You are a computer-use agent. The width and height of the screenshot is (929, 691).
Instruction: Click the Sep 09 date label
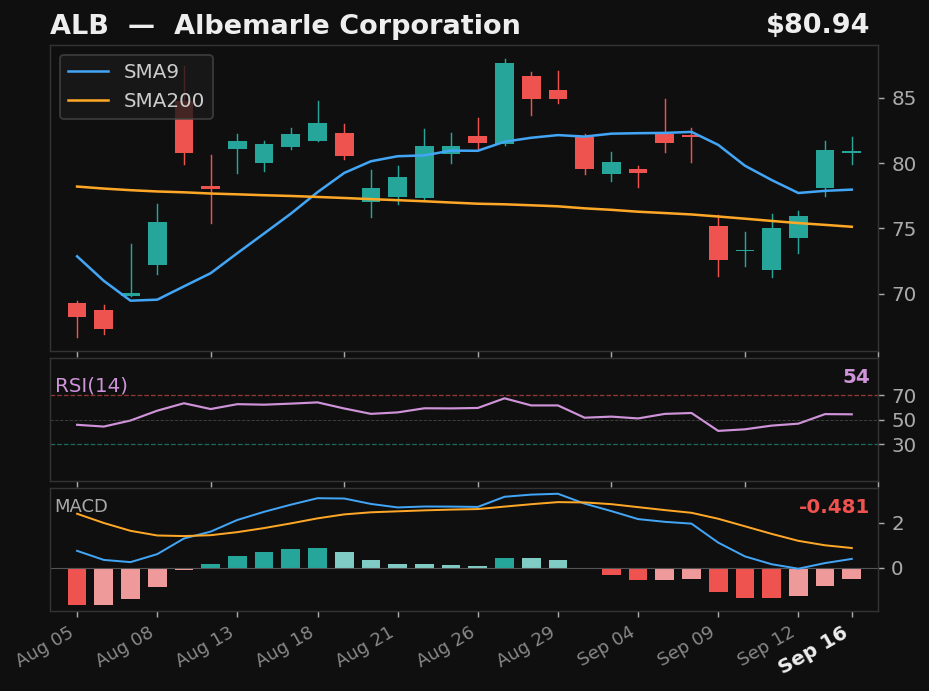point(685,645)
